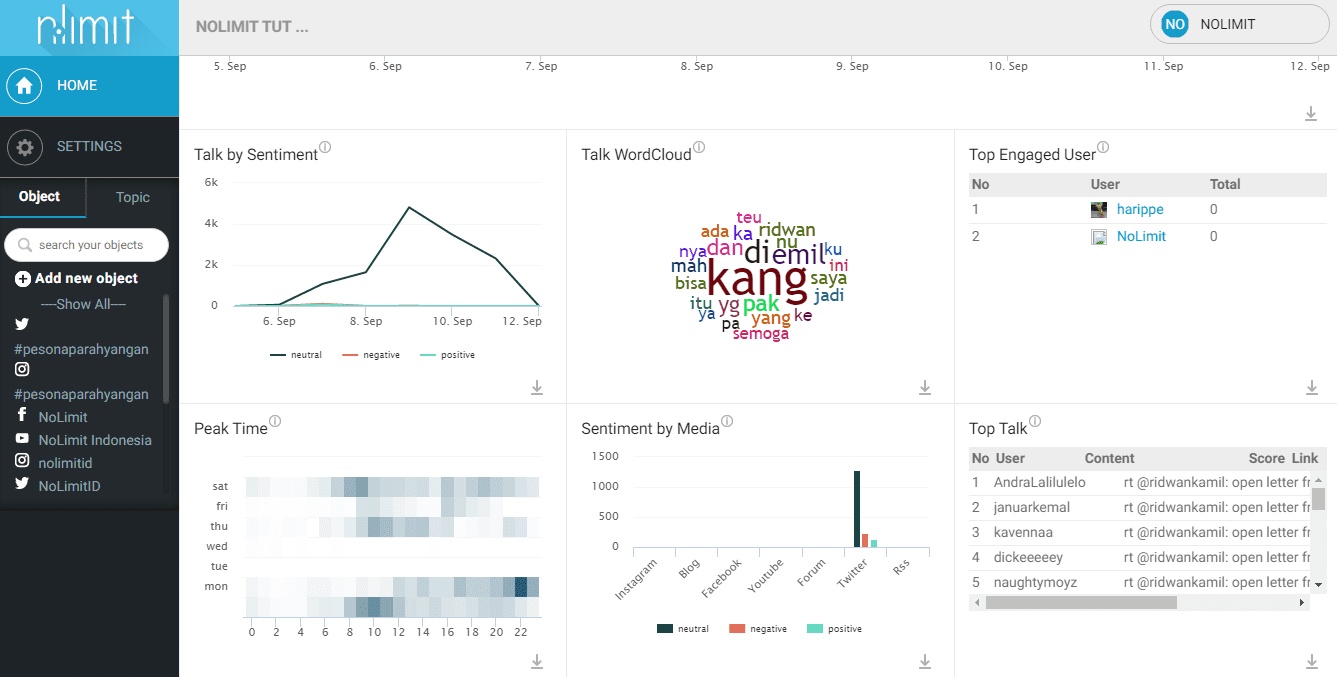The height and width of the screenshot is (677, 1337).
Task: Toggle the negative series in Sentiment by Media
Action: coord(758,629)
